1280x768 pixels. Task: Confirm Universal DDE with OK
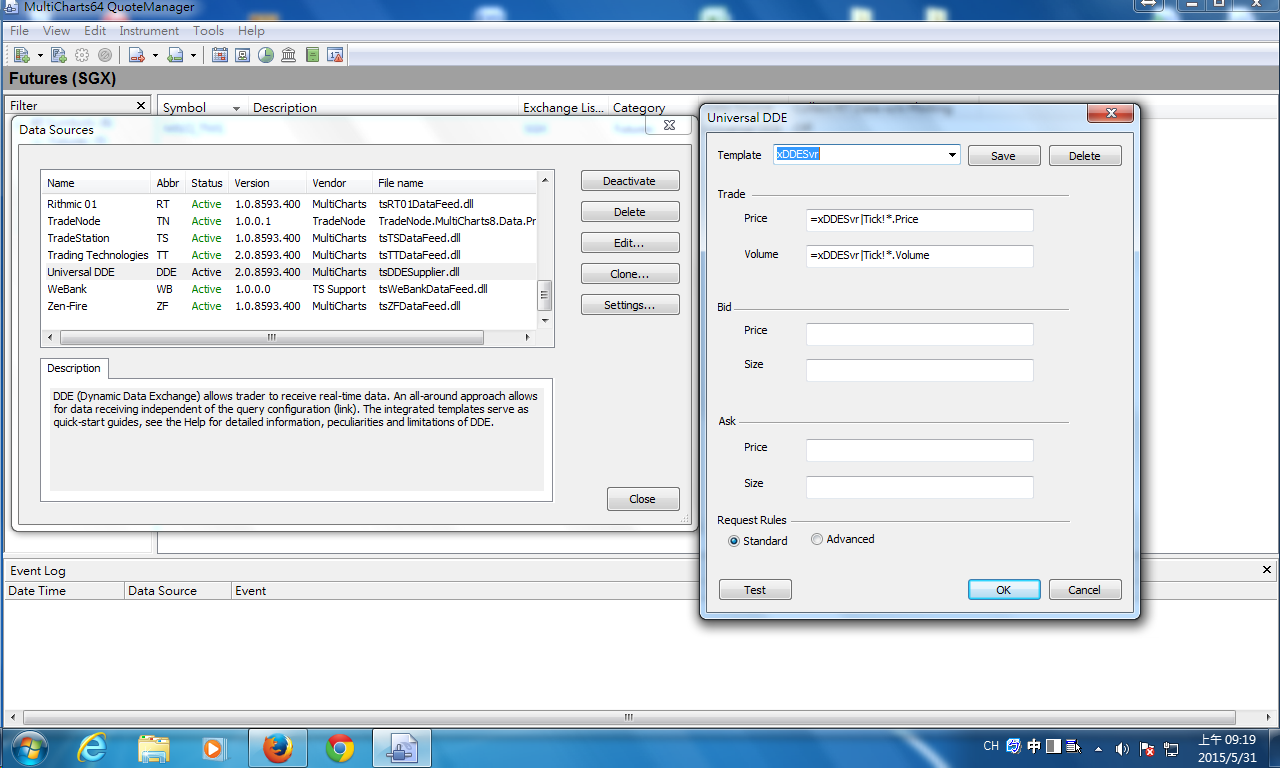[x=1004, y=590]
